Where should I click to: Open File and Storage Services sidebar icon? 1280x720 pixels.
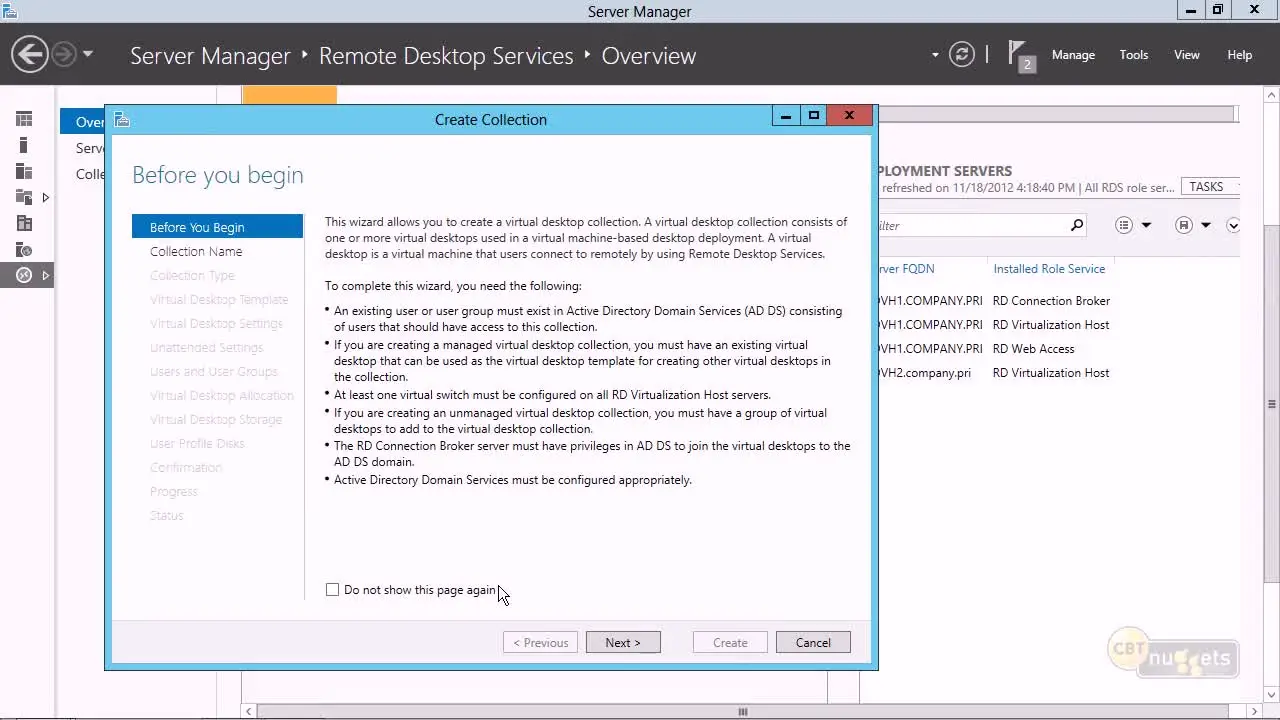pyautogui.click(x=24, y=197)
